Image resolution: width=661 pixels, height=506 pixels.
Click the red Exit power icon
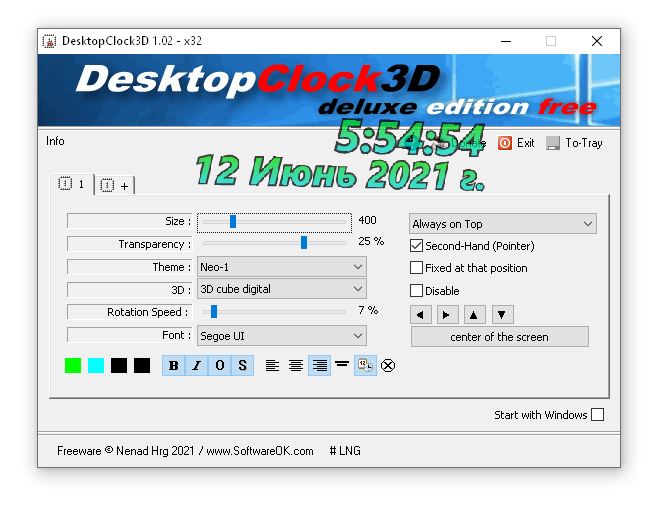505,143
